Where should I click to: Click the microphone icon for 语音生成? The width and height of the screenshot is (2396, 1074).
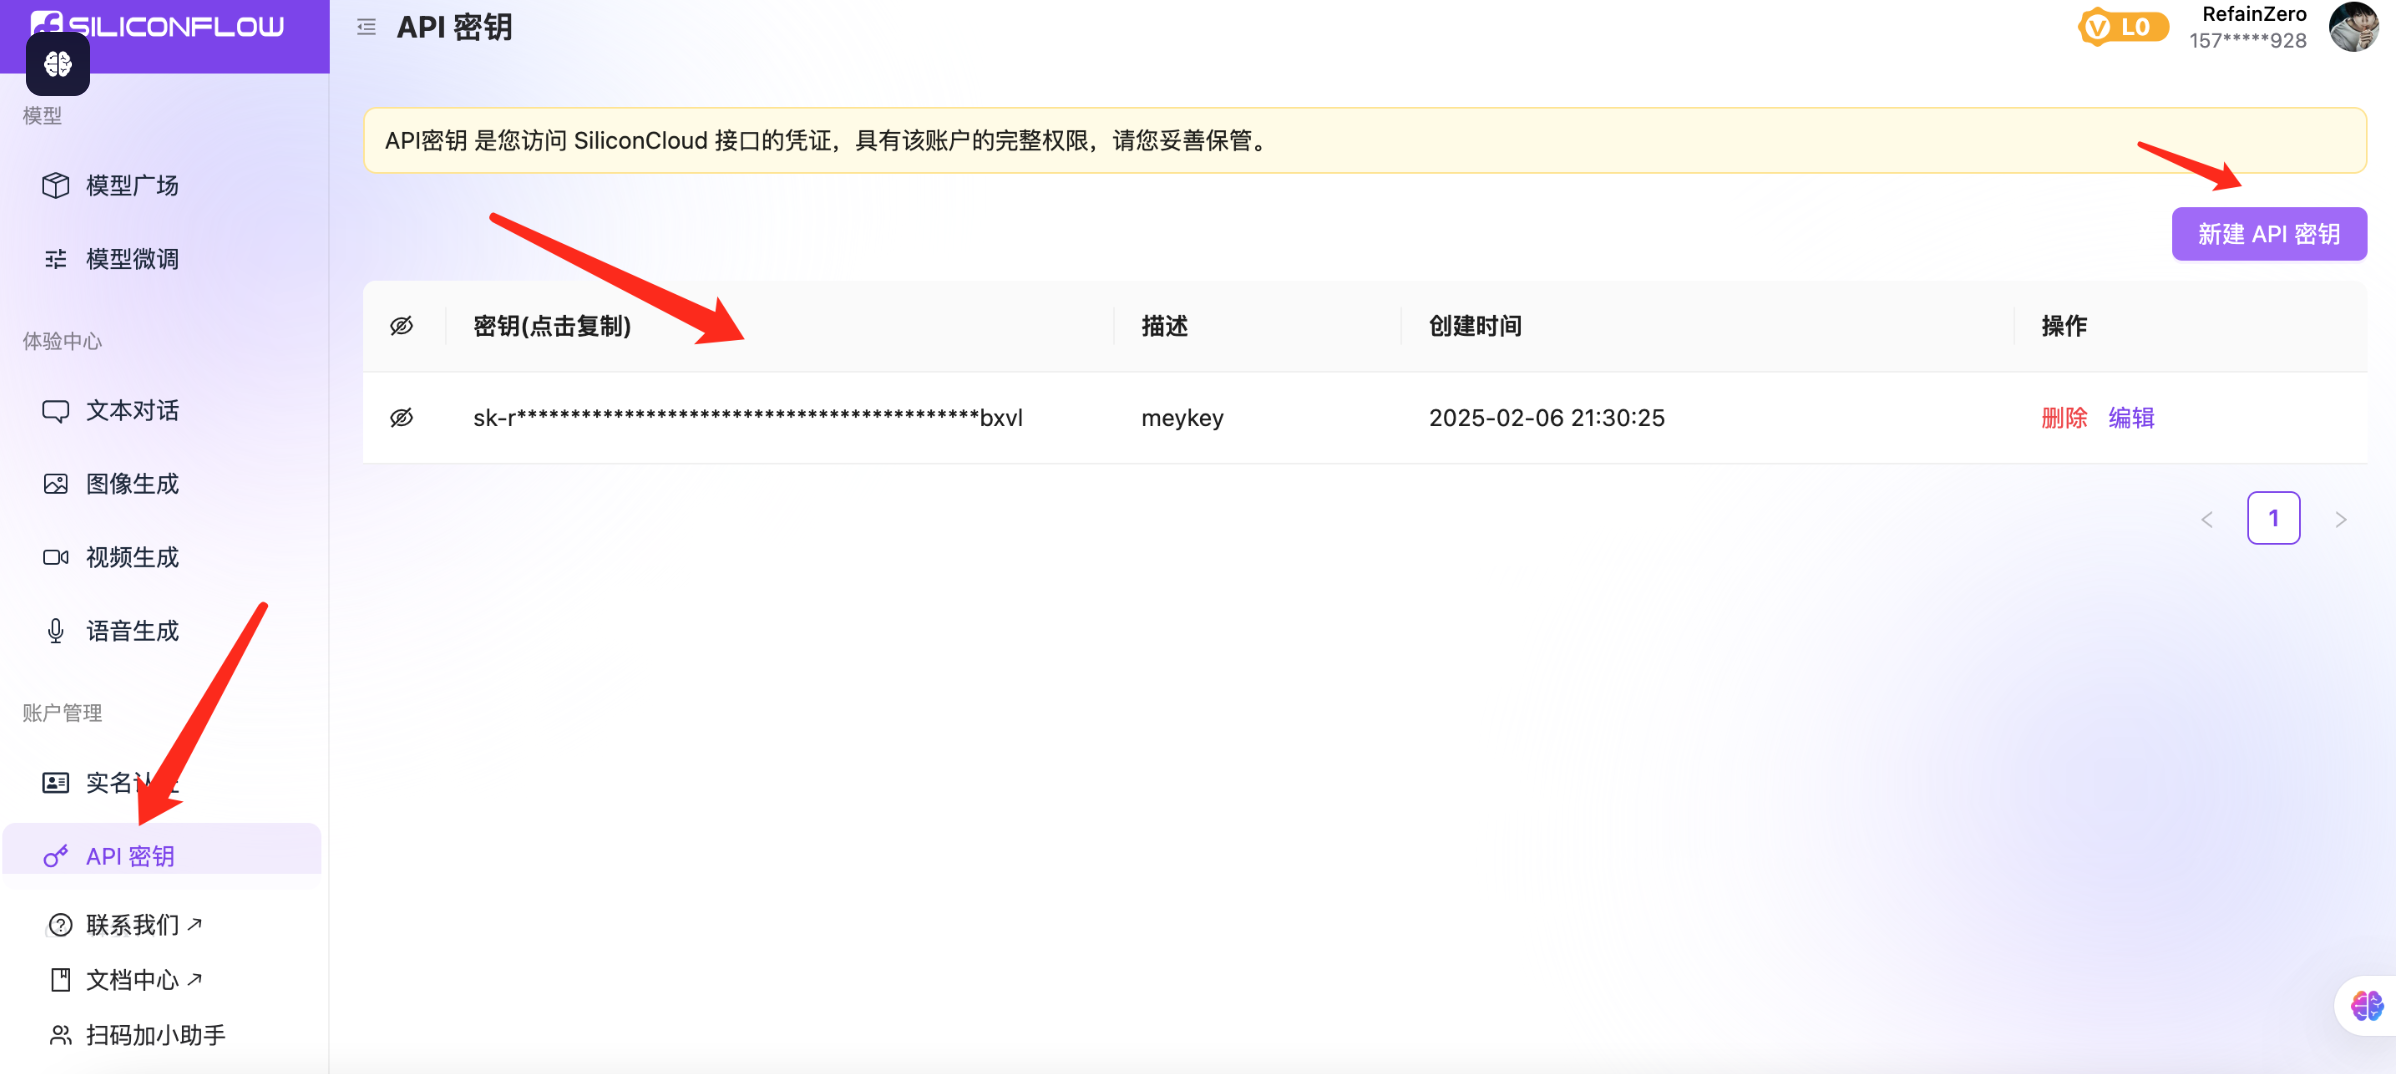56,631
